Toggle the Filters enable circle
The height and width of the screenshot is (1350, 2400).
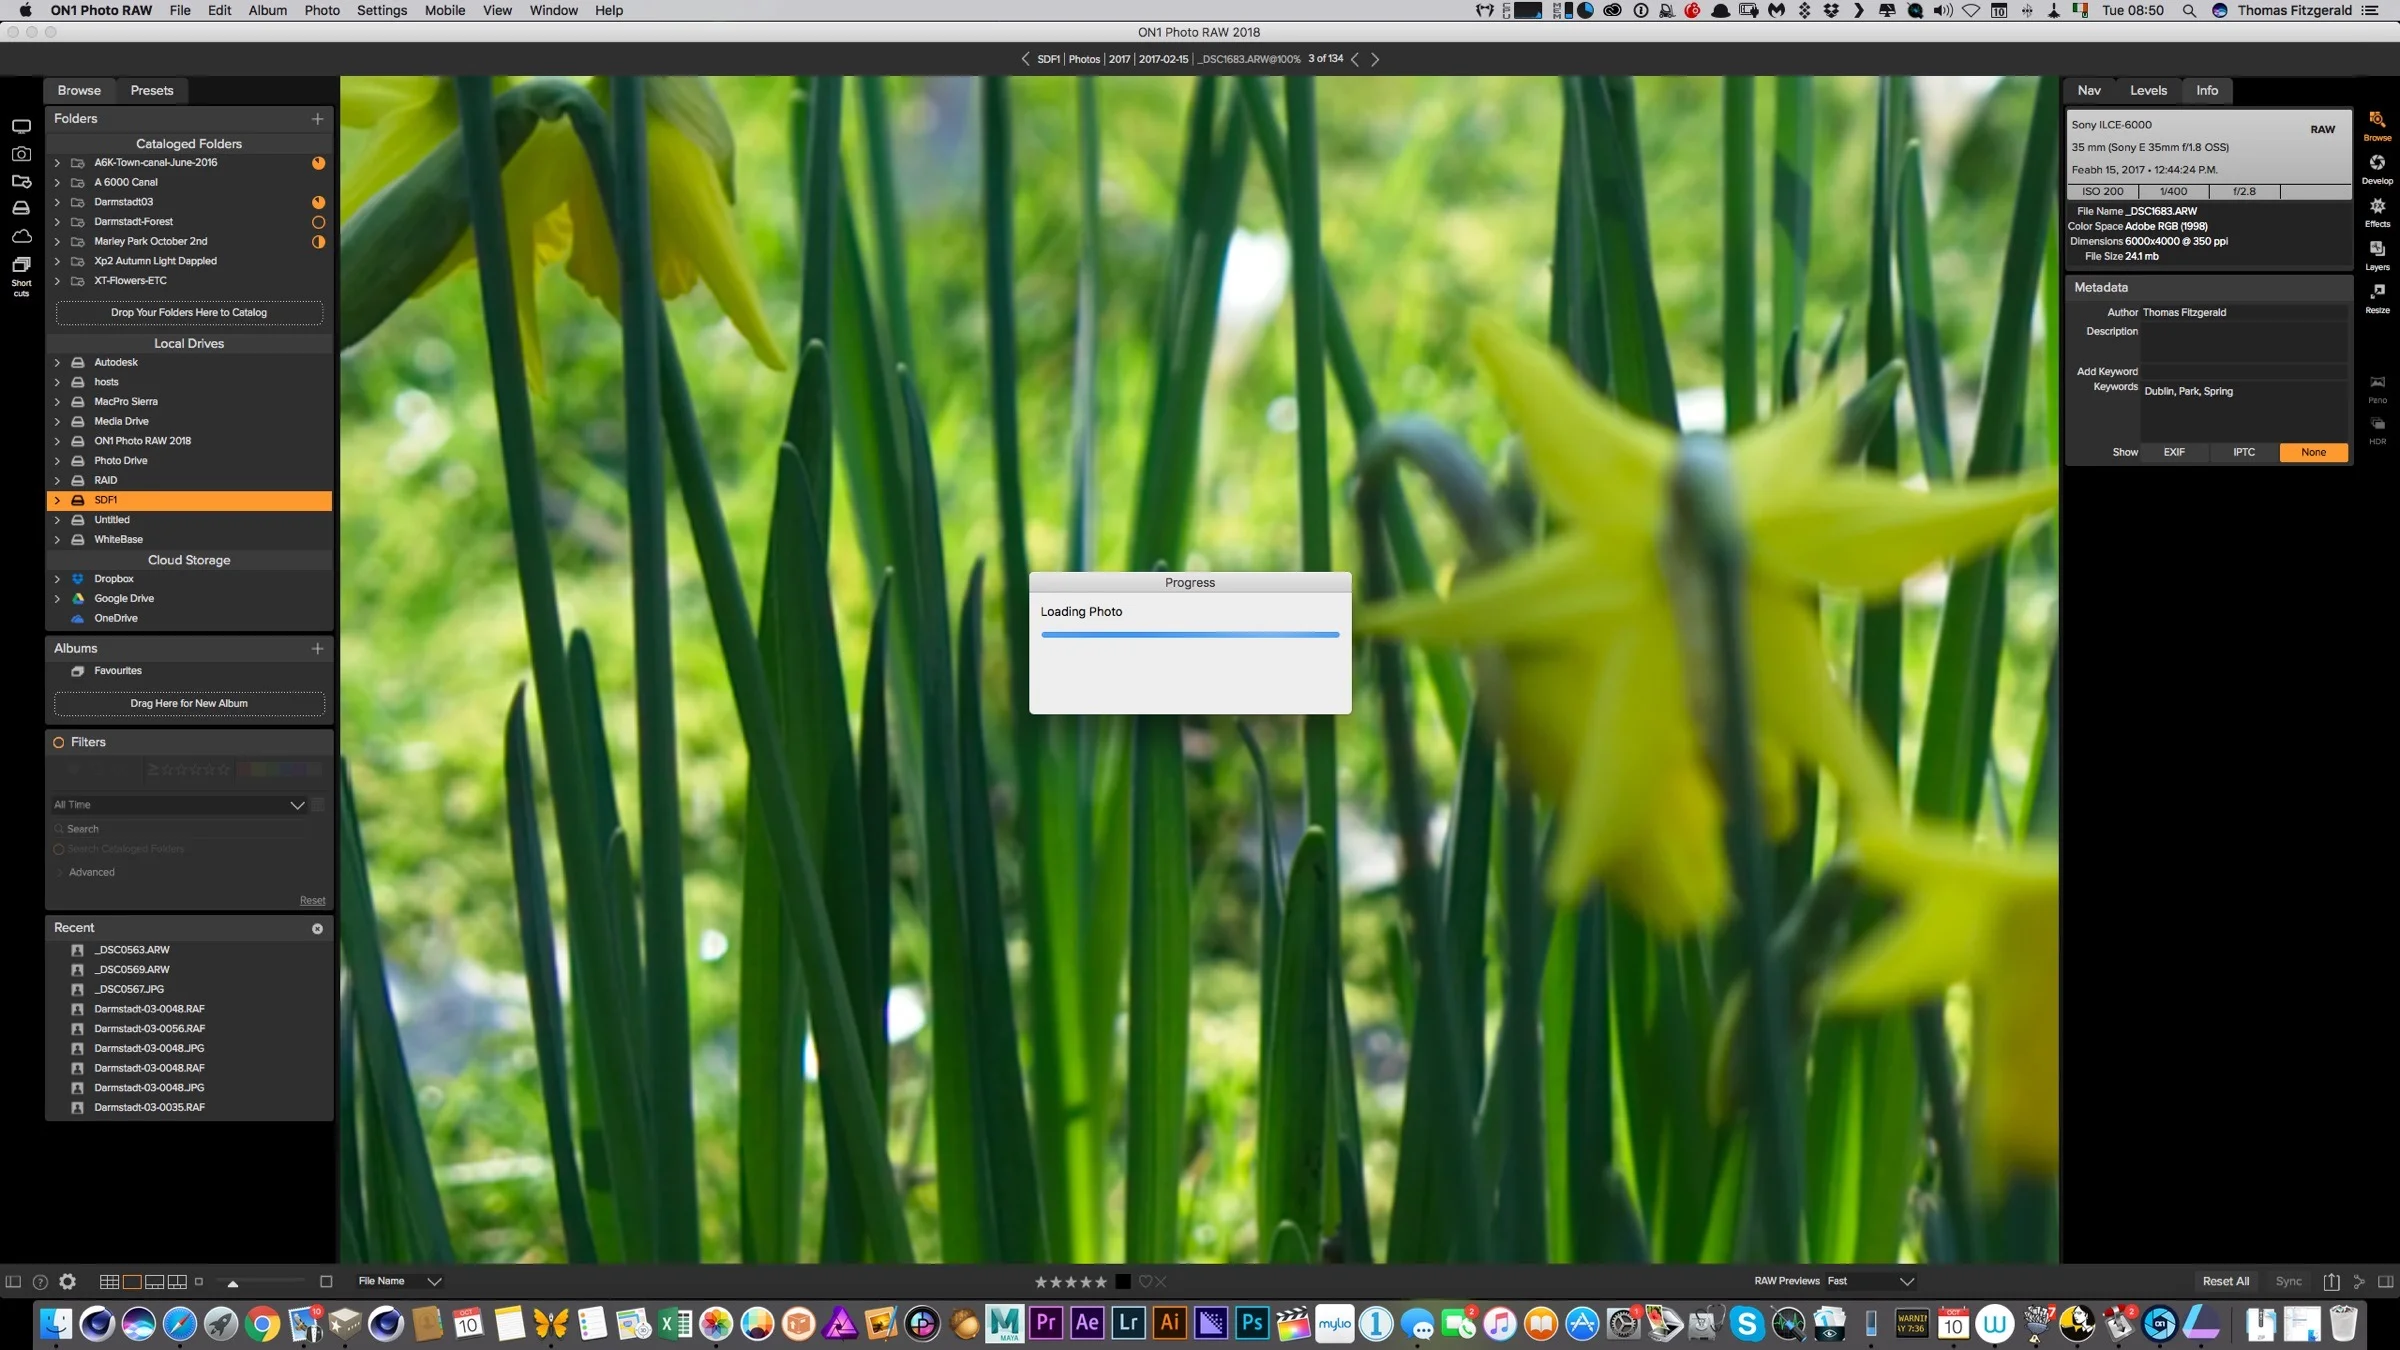pyautogui.click(x=59, y=742)
